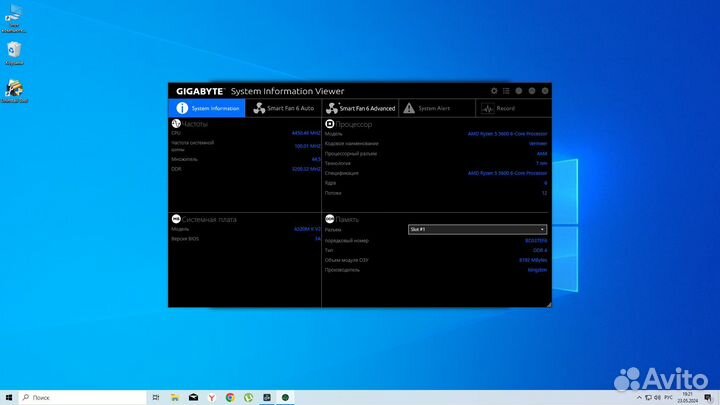Click the Системная плата section icon
This screenshot has height=405, width=720.
click(x=176, y=218)
